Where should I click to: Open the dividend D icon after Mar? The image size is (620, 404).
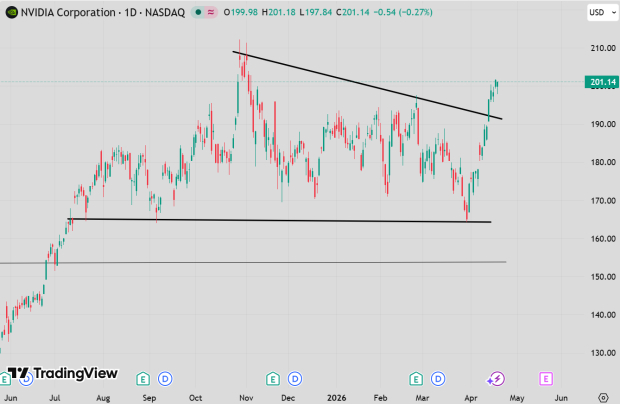pyautogui.click(x=438, y=379)
